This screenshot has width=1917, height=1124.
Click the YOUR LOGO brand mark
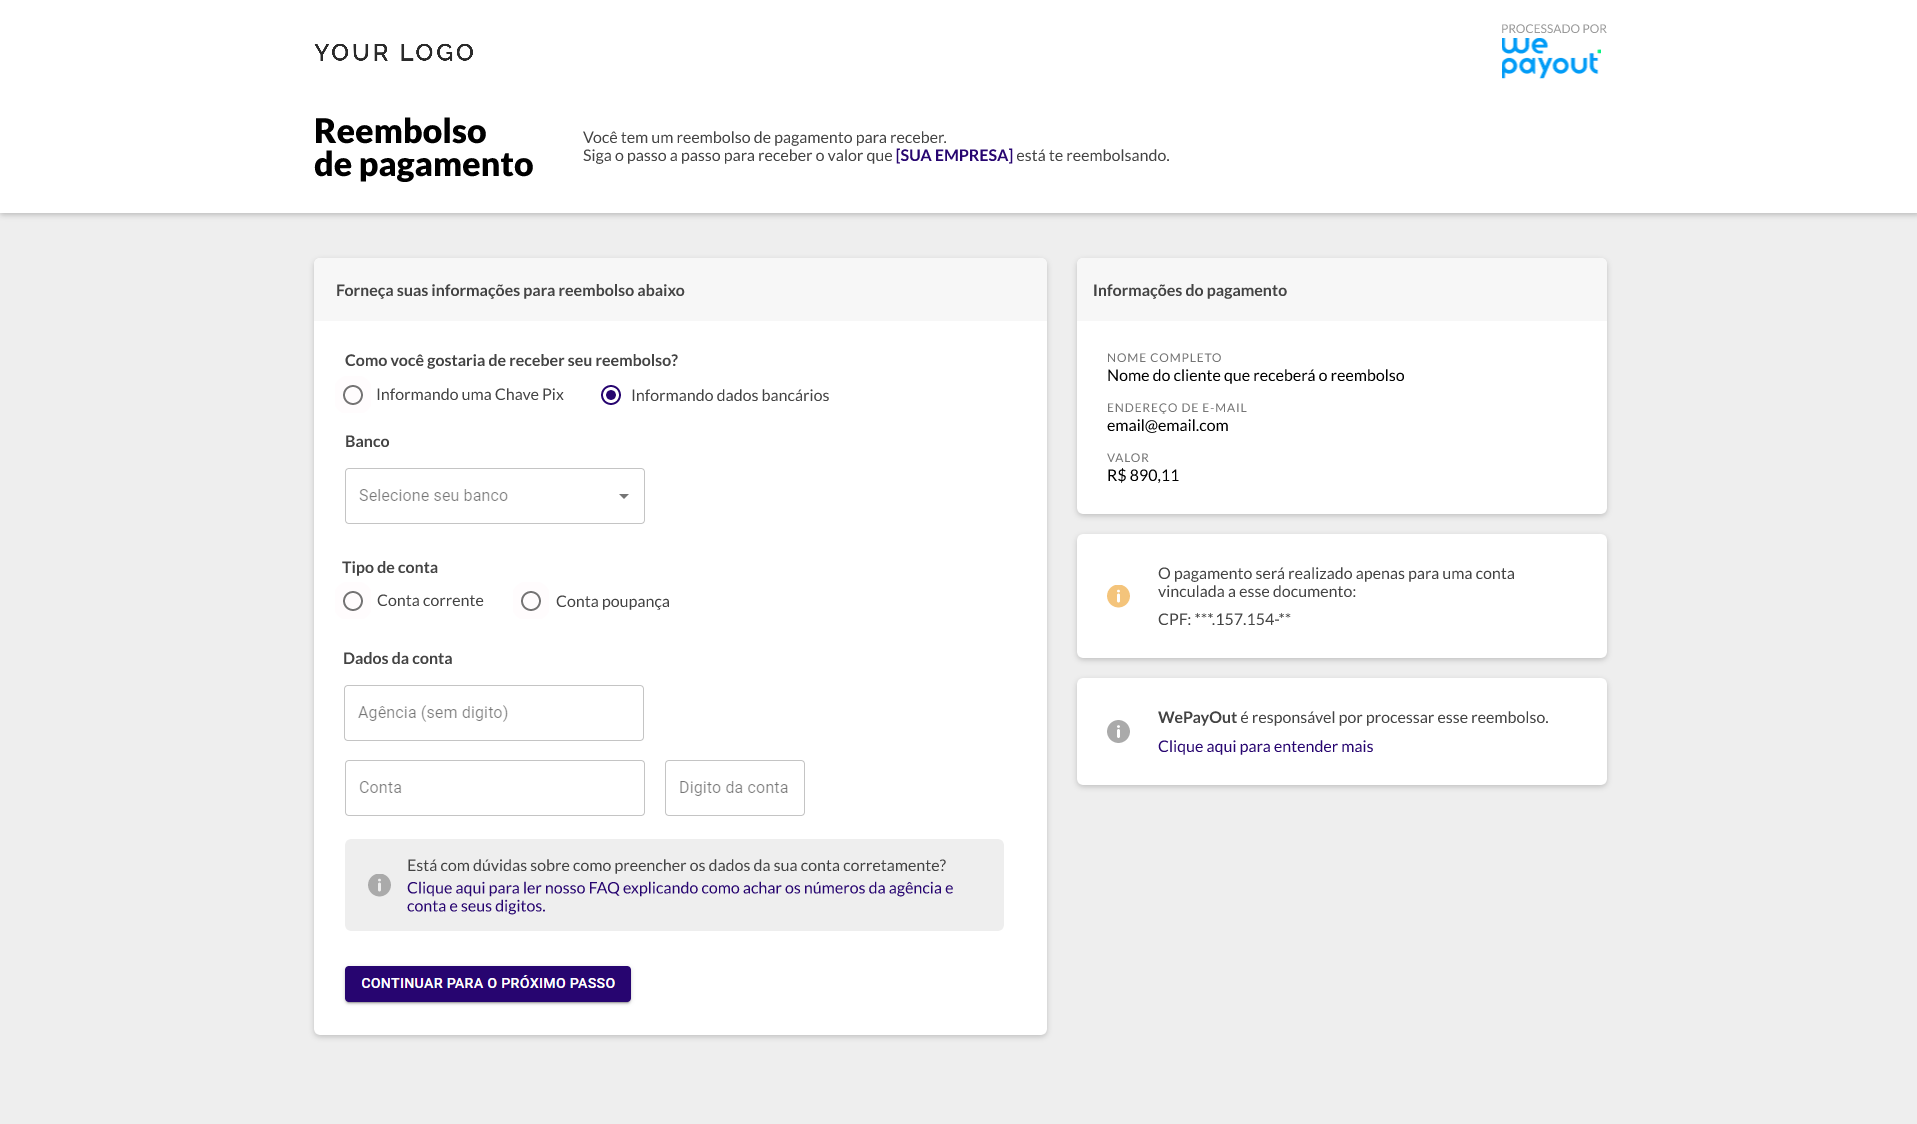click(x=394, y=53)
